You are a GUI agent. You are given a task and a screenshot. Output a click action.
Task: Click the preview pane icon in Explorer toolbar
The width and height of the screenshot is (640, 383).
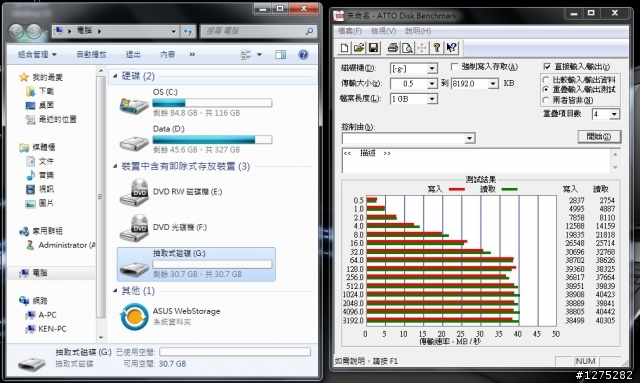pyautogui.click(x=280, y=54)
